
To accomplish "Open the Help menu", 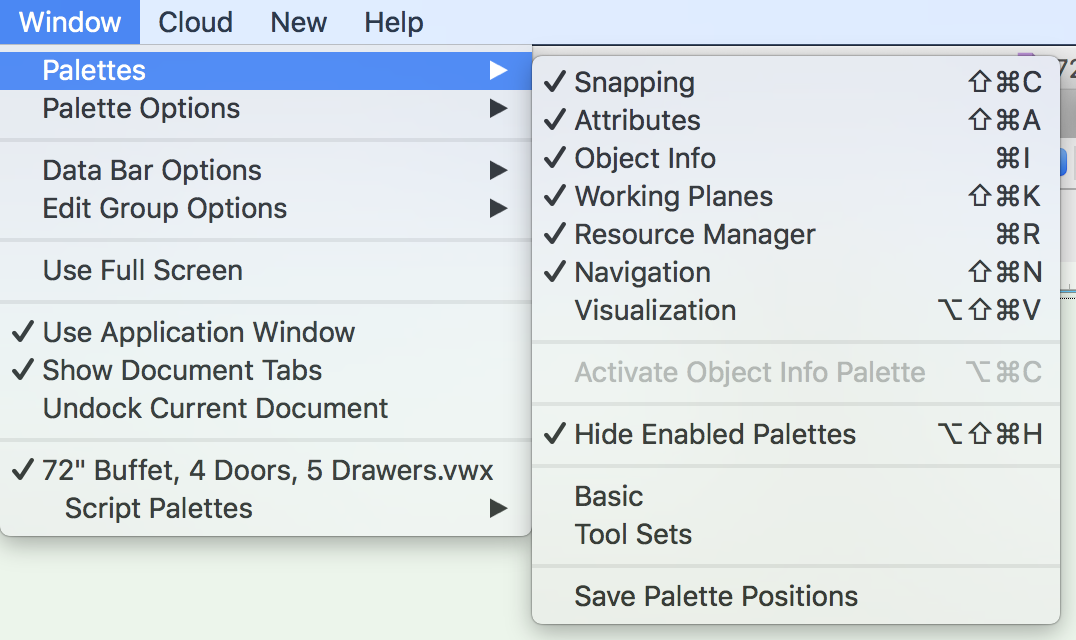I will tap(392, 22).
